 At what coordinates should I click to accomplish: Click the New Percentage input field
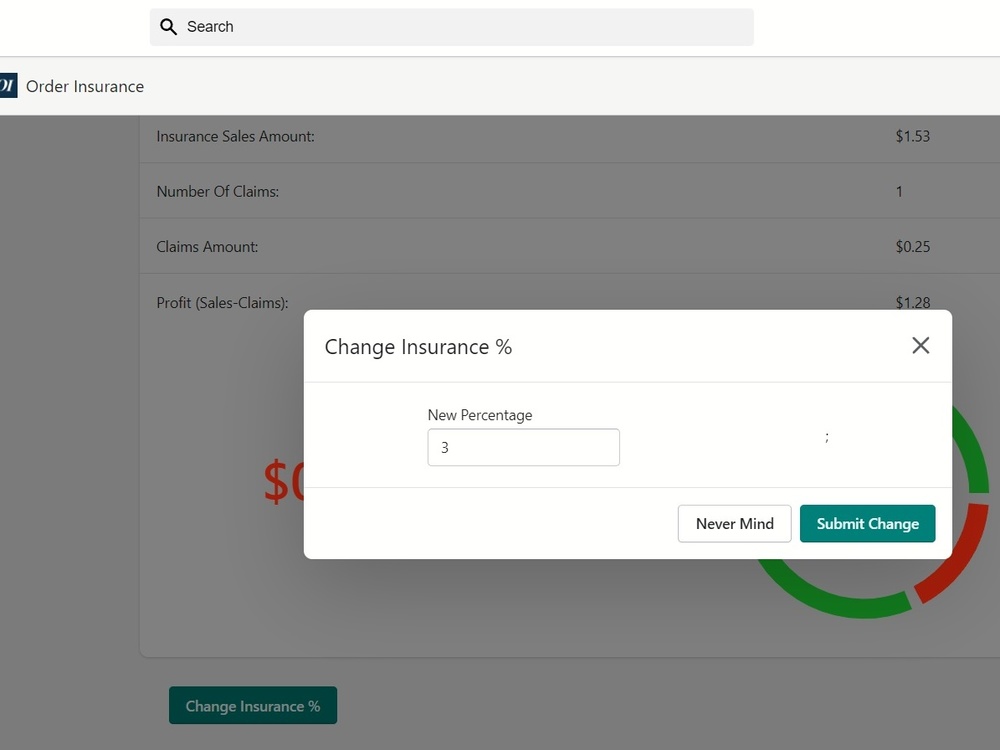click(523, 447)
